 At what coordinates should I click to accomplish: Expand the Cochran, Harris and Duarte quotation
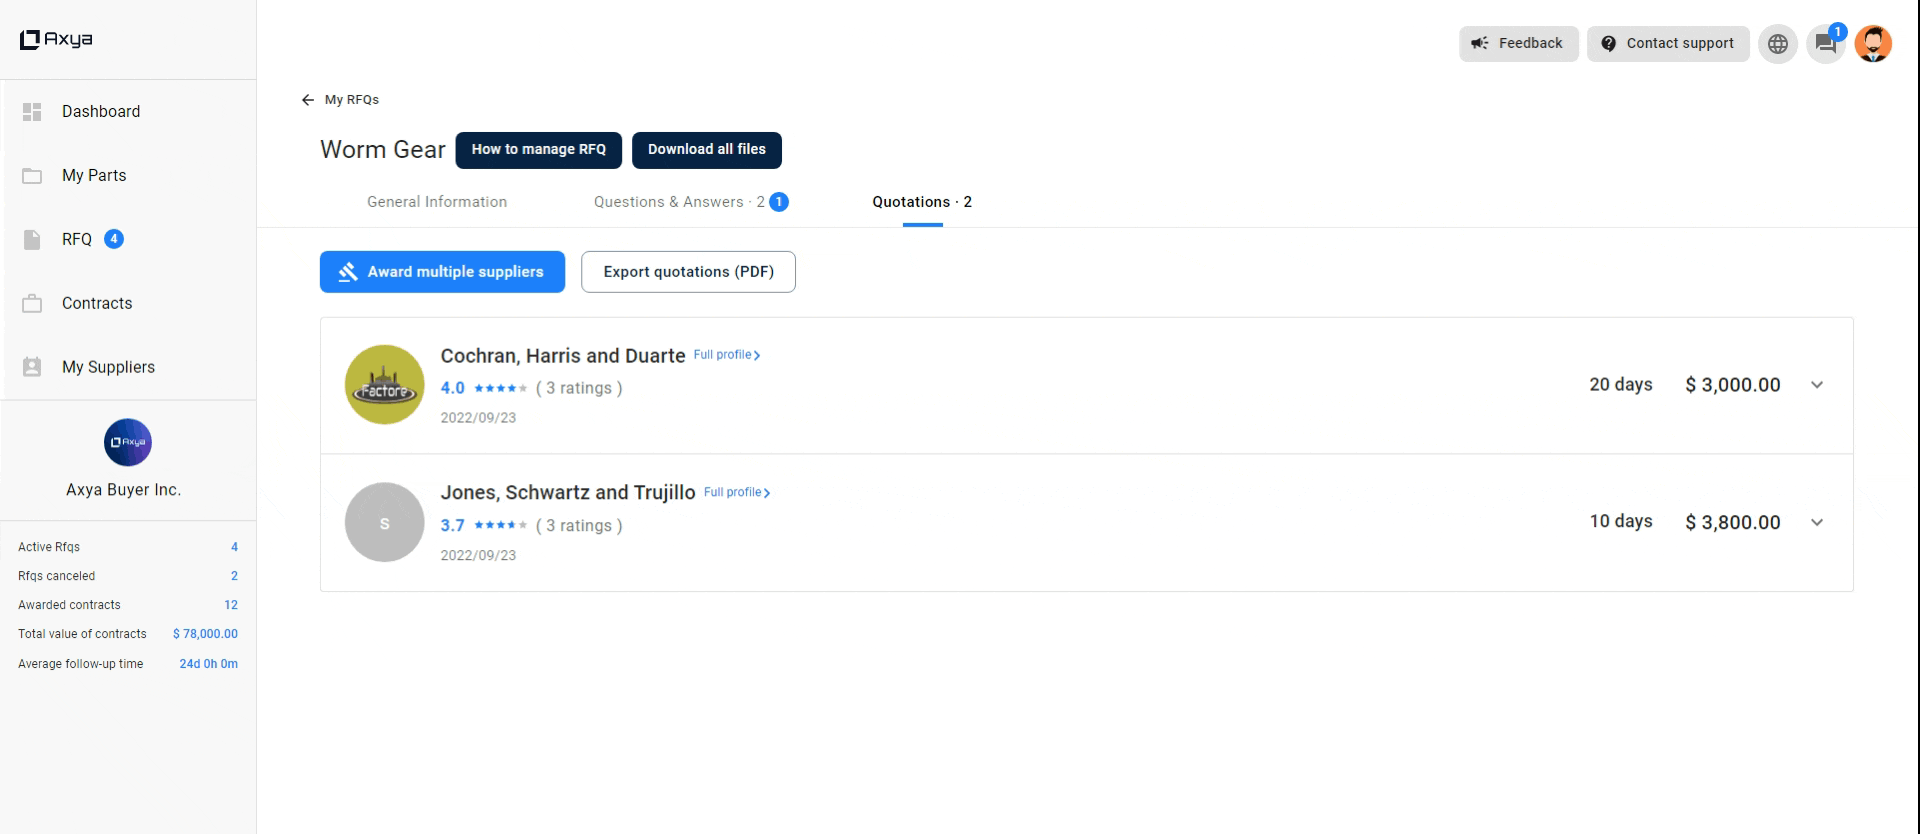[x=1817, y=385]
